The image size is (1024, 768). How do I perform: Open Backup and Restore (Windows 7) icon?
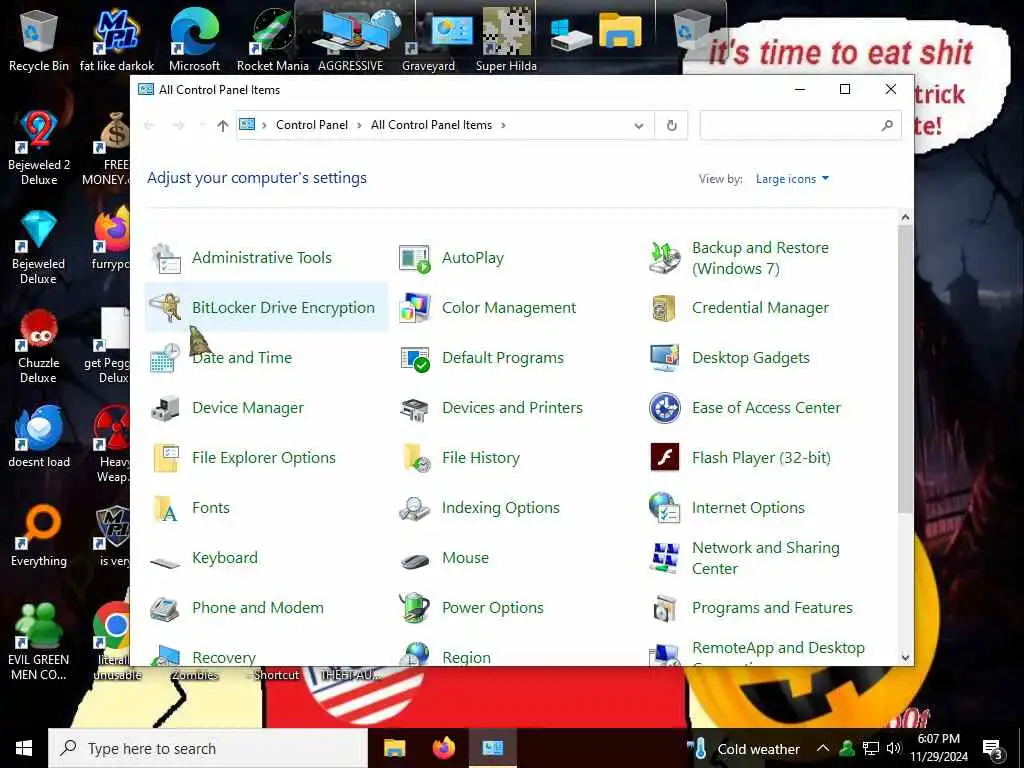click(665, 258)
